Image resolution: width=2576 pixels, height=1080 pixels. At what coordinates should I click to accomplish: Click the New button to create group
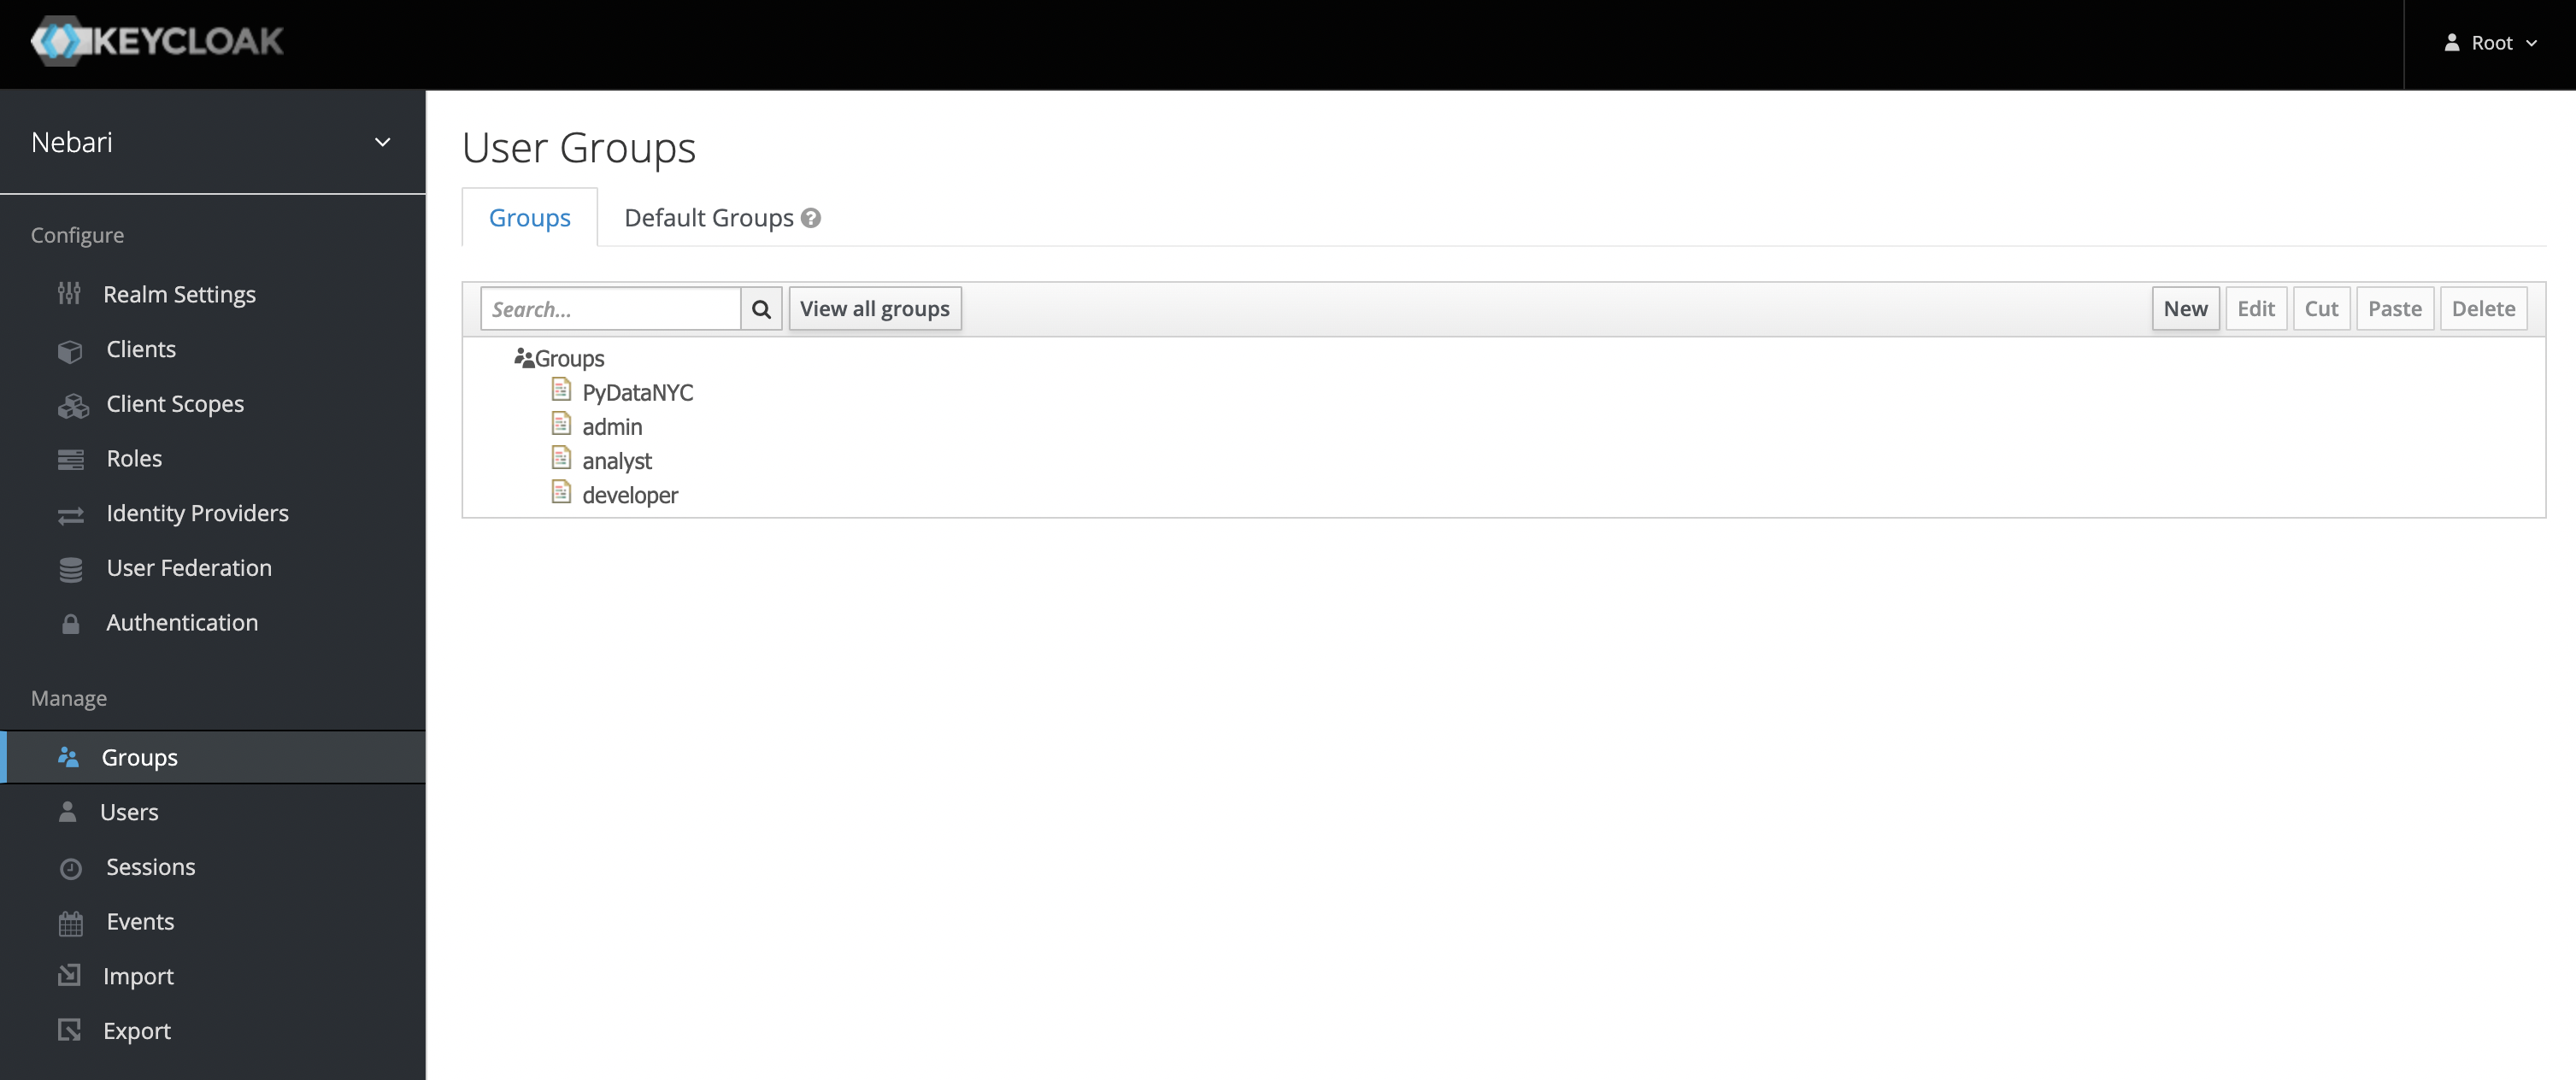coord(2185,308)
